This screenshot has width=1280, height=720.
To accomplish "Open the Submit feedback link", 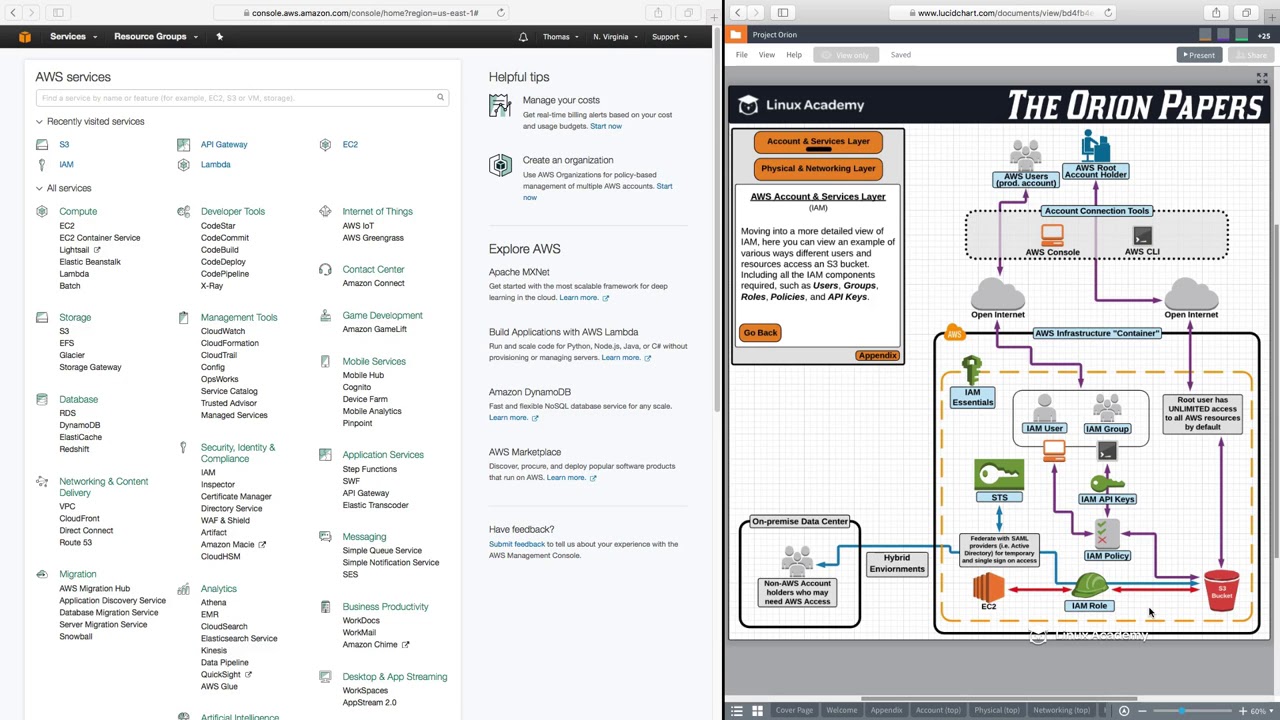I will pyautogui.click(x=517, y=544).
